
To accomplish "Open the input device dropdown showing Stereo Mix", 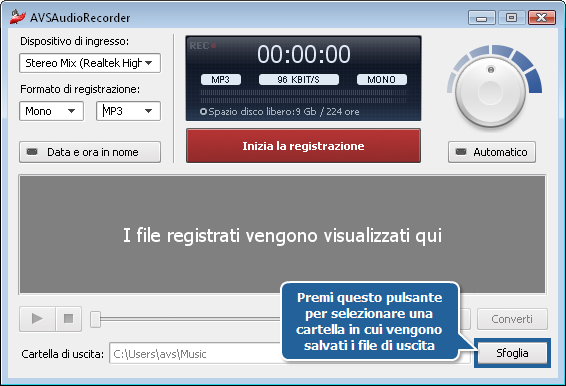I will pos(90,63).
